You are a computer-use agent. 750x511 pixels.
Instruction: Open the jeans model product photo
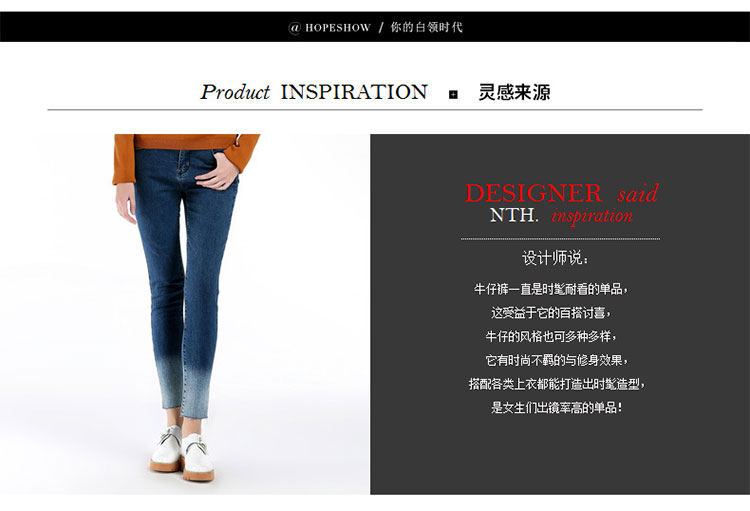tap(185, 314)
